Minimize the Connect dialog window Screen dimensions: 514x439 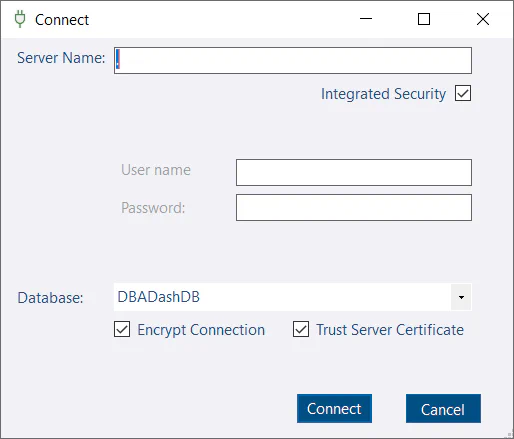366,19
